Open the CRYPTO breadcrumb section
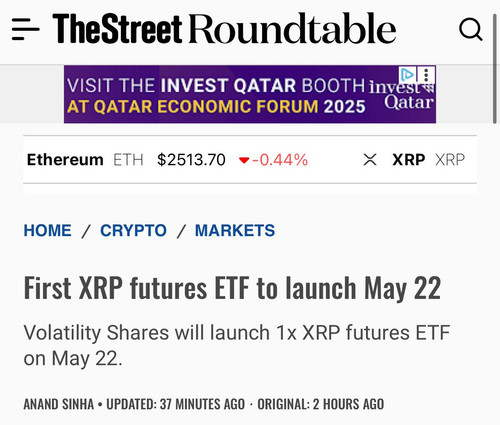The height and width of the screenshot is (425, 500). 133,230
